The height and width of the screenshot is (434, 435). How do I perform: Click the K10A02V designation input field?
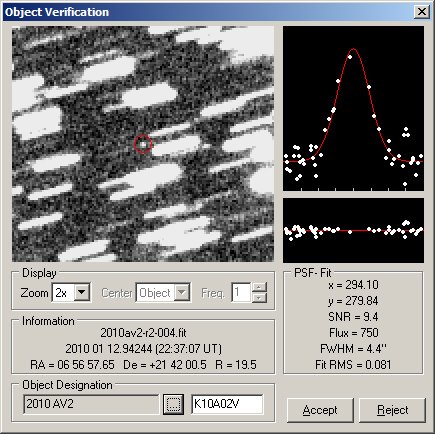(x=227, y=405)
